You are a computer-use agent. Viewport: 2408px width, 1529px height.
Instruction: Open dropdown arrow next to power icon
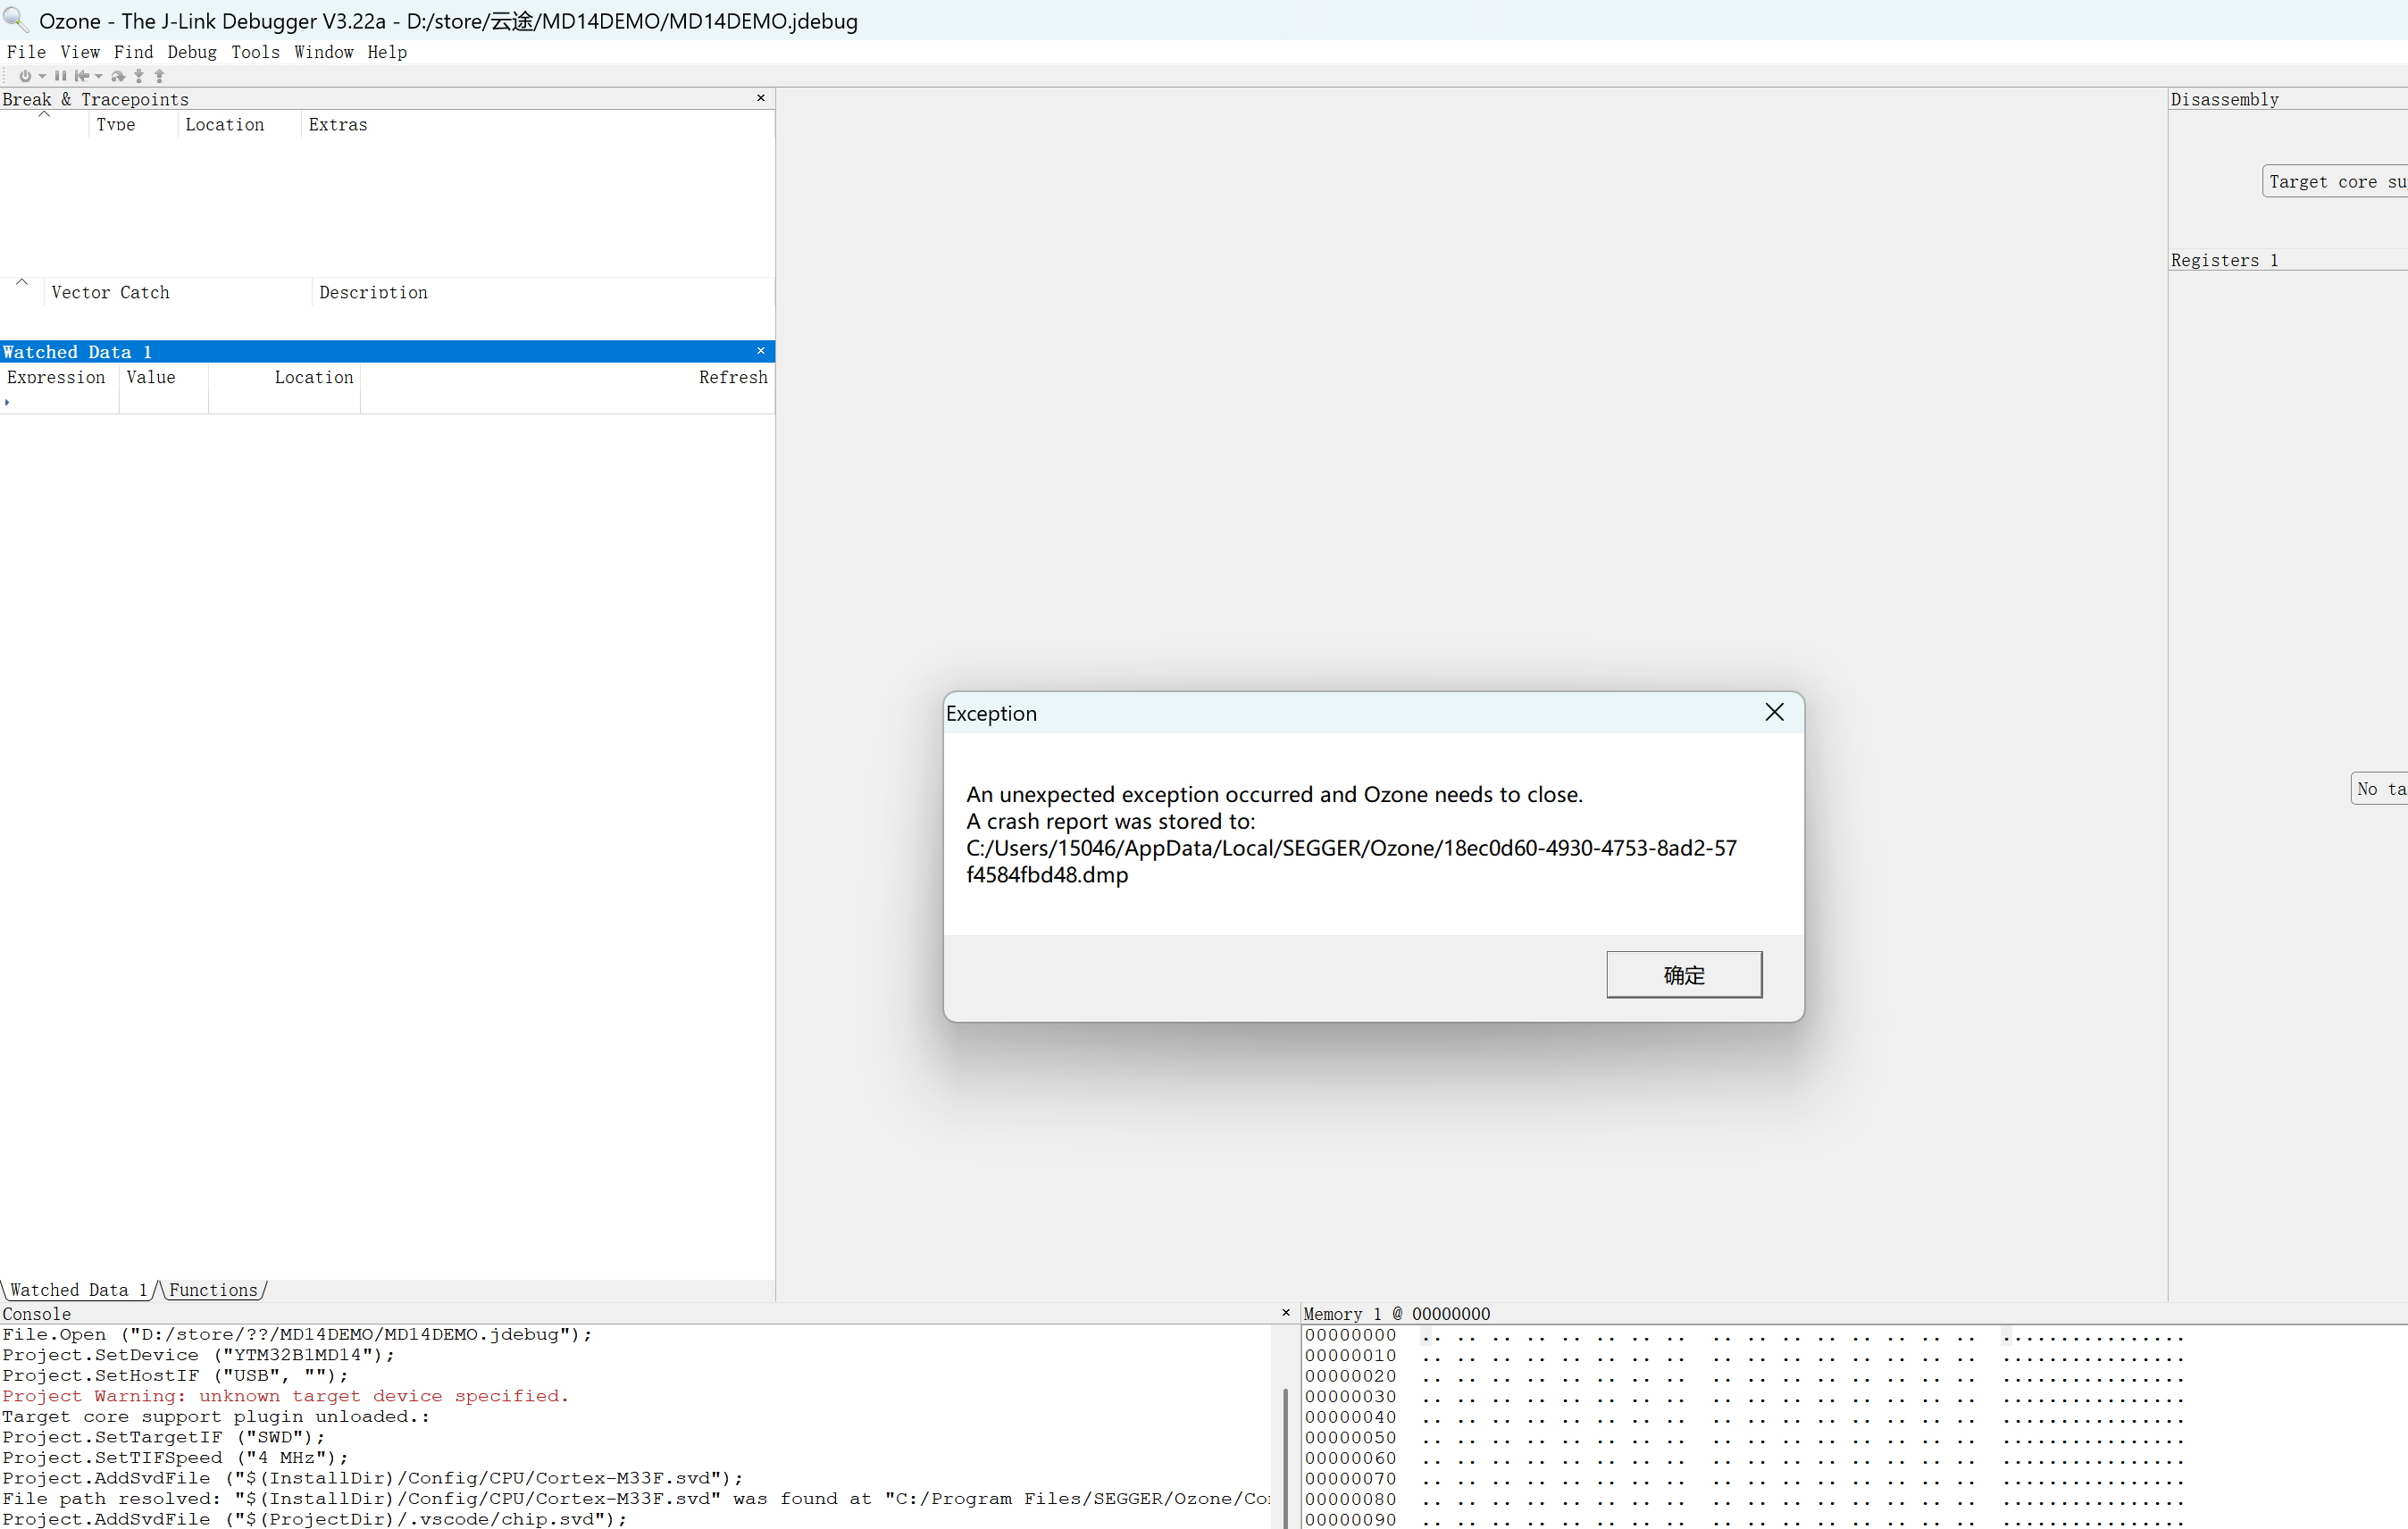pyautogui.click(x=42, y=76)
